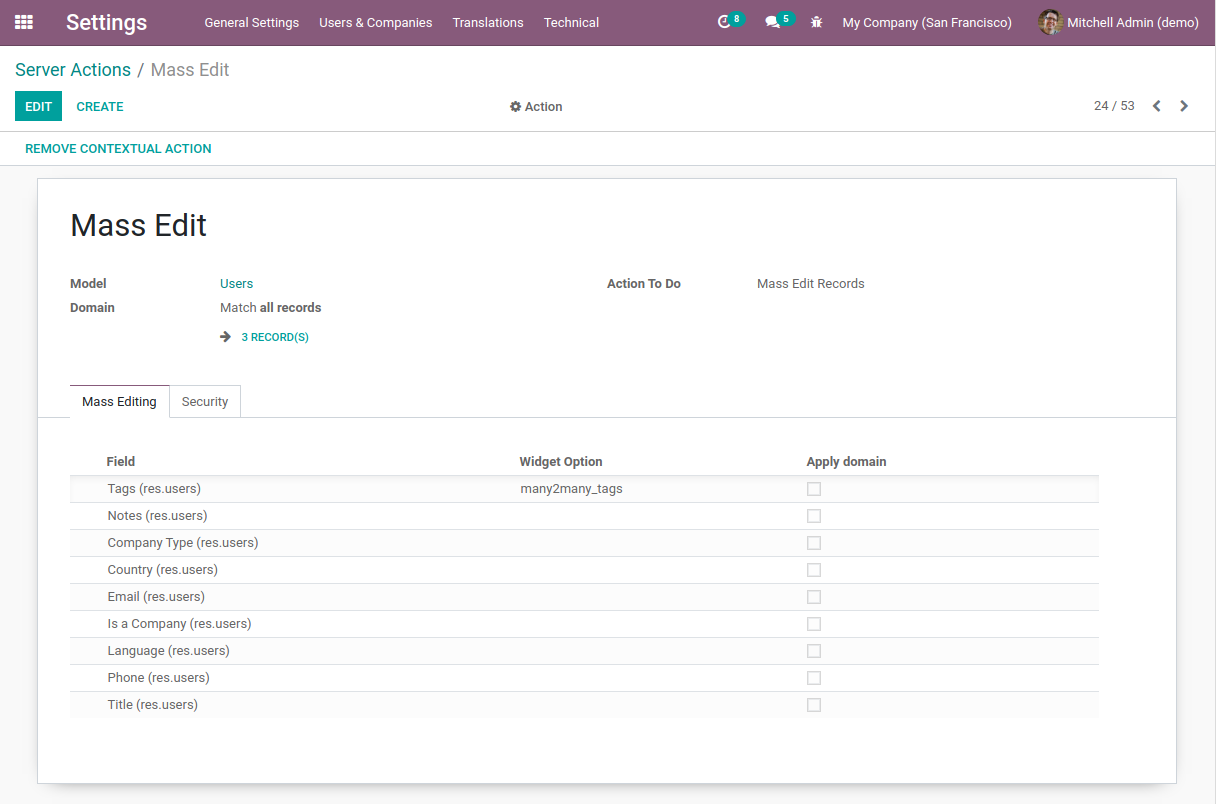The width and height of the screenshot is (1216, 804).
Task: Open the apps menu grid icon
Action: (24, 22)
